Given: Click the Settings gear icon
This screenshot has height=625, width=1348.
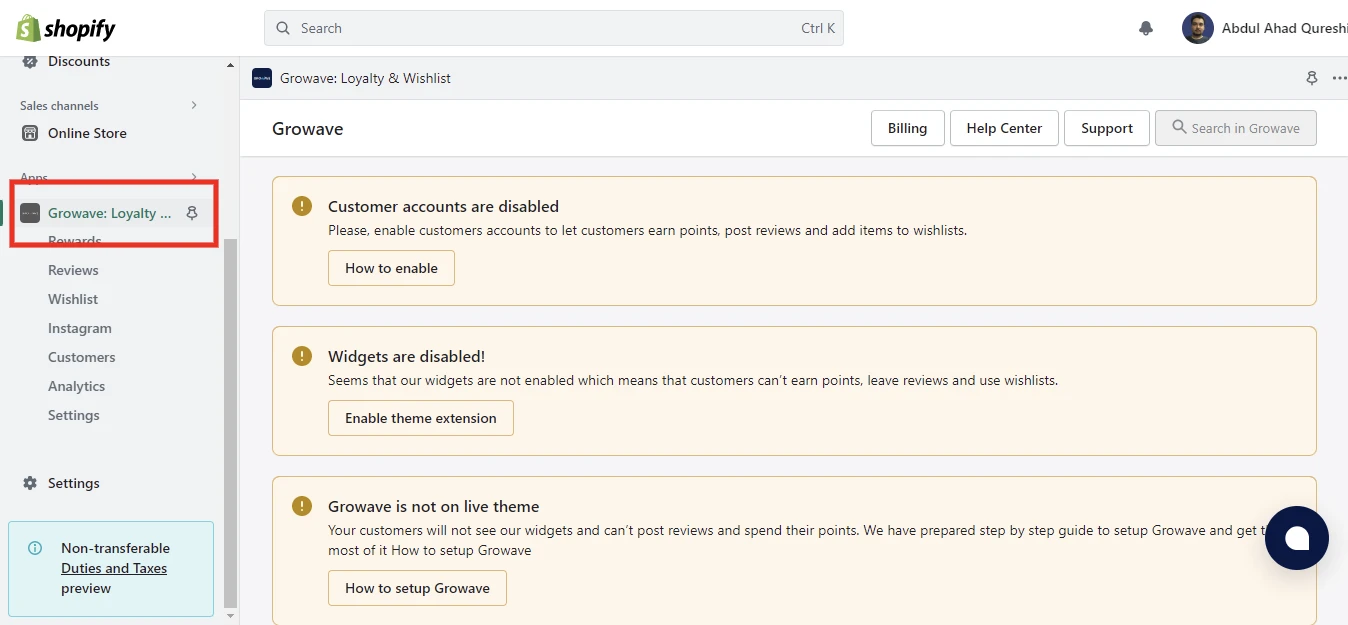Looking at the screenshot, I should (x=30, y=483).
